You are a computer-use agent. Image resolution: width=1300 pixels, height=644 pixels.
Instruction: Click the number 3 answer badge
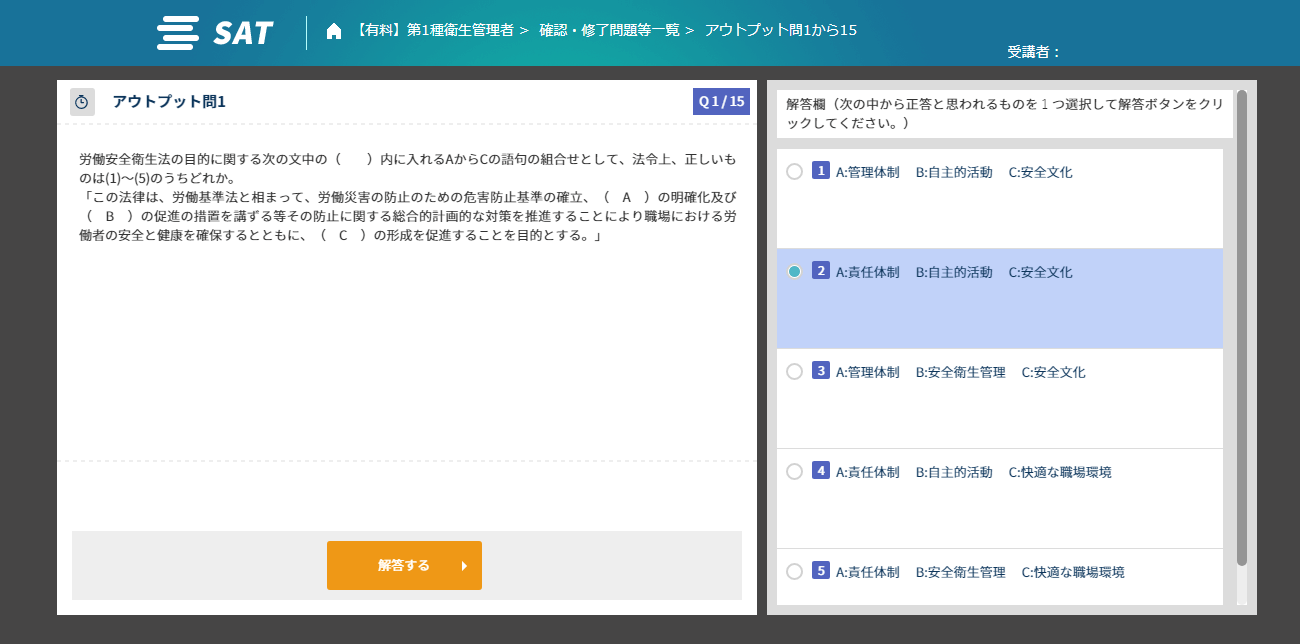[x=820, y=371]
